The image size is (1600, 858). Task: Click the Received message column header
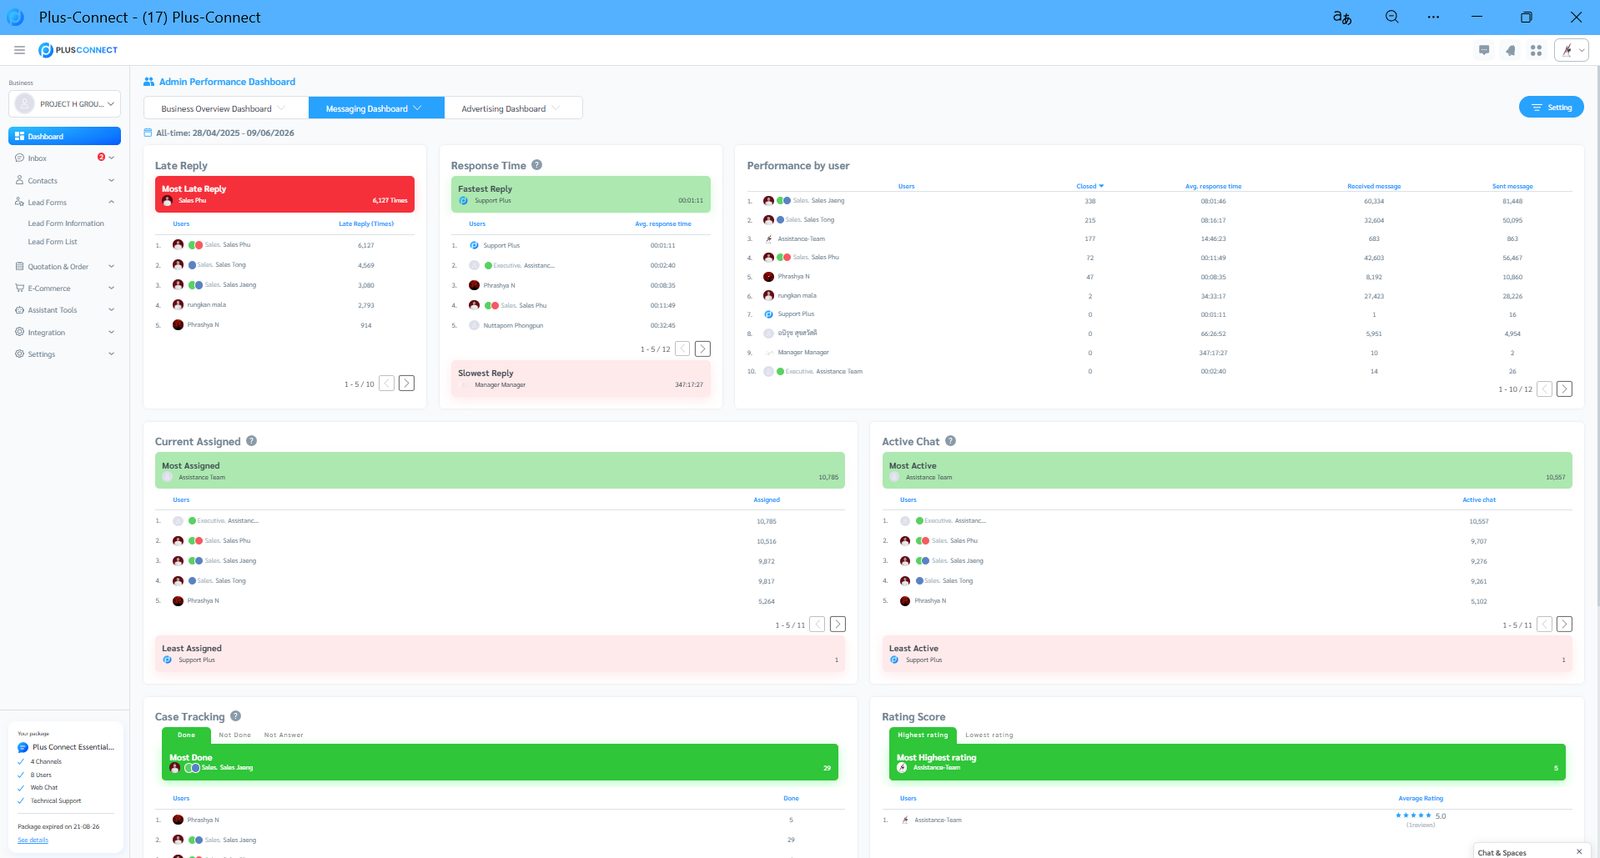(x=1374, y=186)
